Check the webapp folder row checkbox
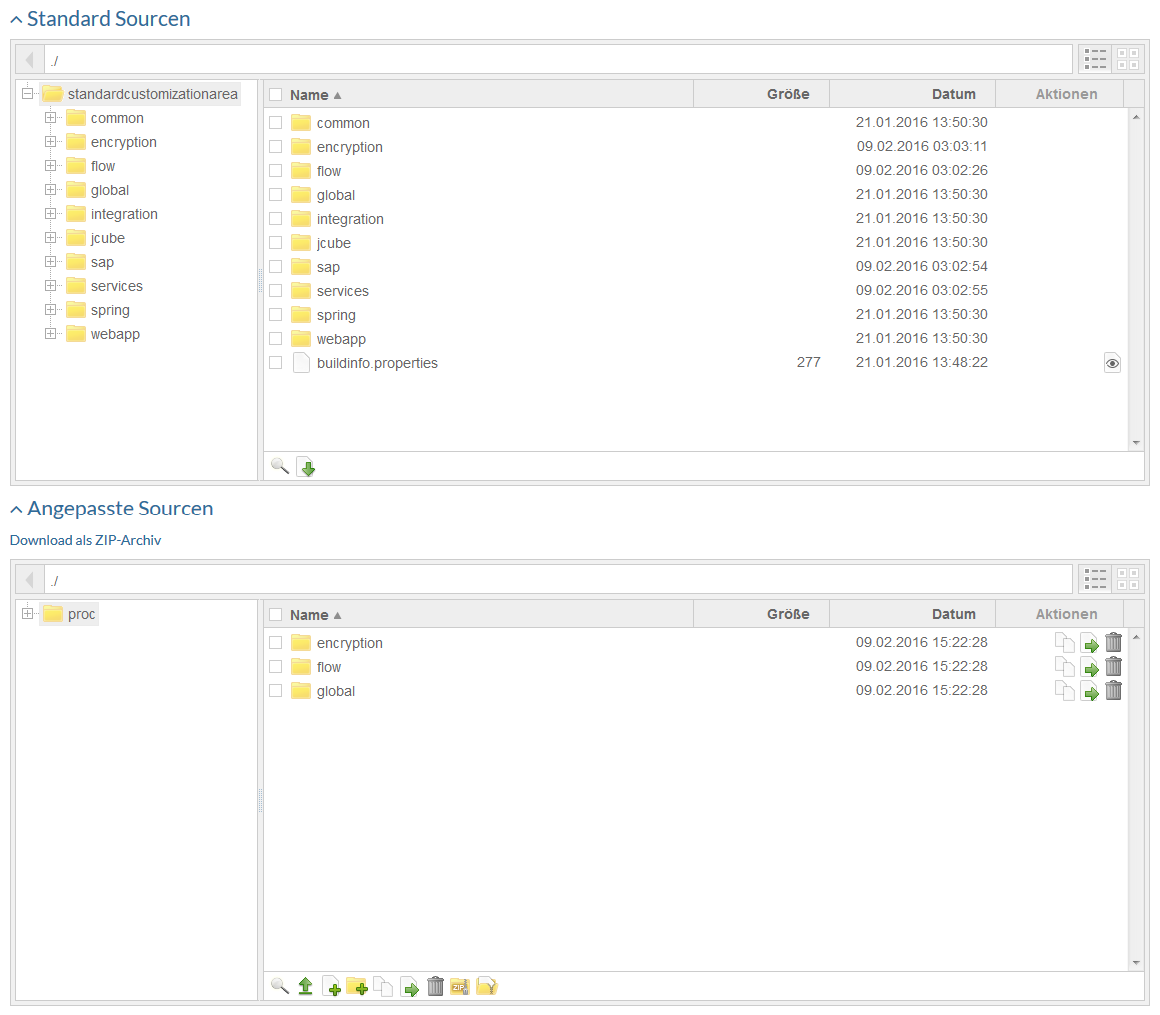 [276, 339]
